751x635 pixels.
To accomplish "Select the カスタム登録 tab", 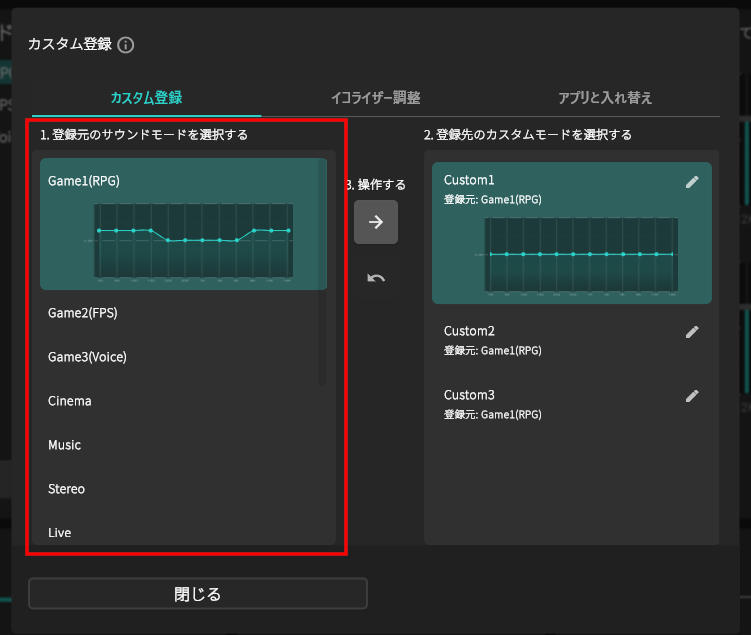I will (146, 98).
